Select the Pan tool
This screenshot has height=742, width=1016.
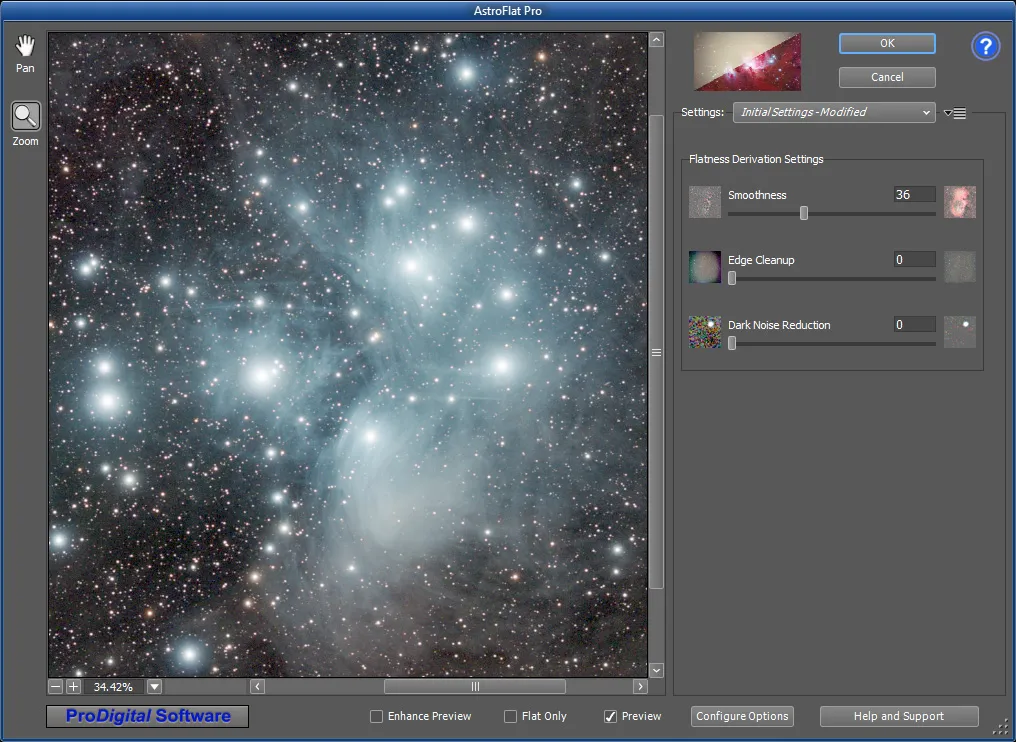tap(24, 44)
